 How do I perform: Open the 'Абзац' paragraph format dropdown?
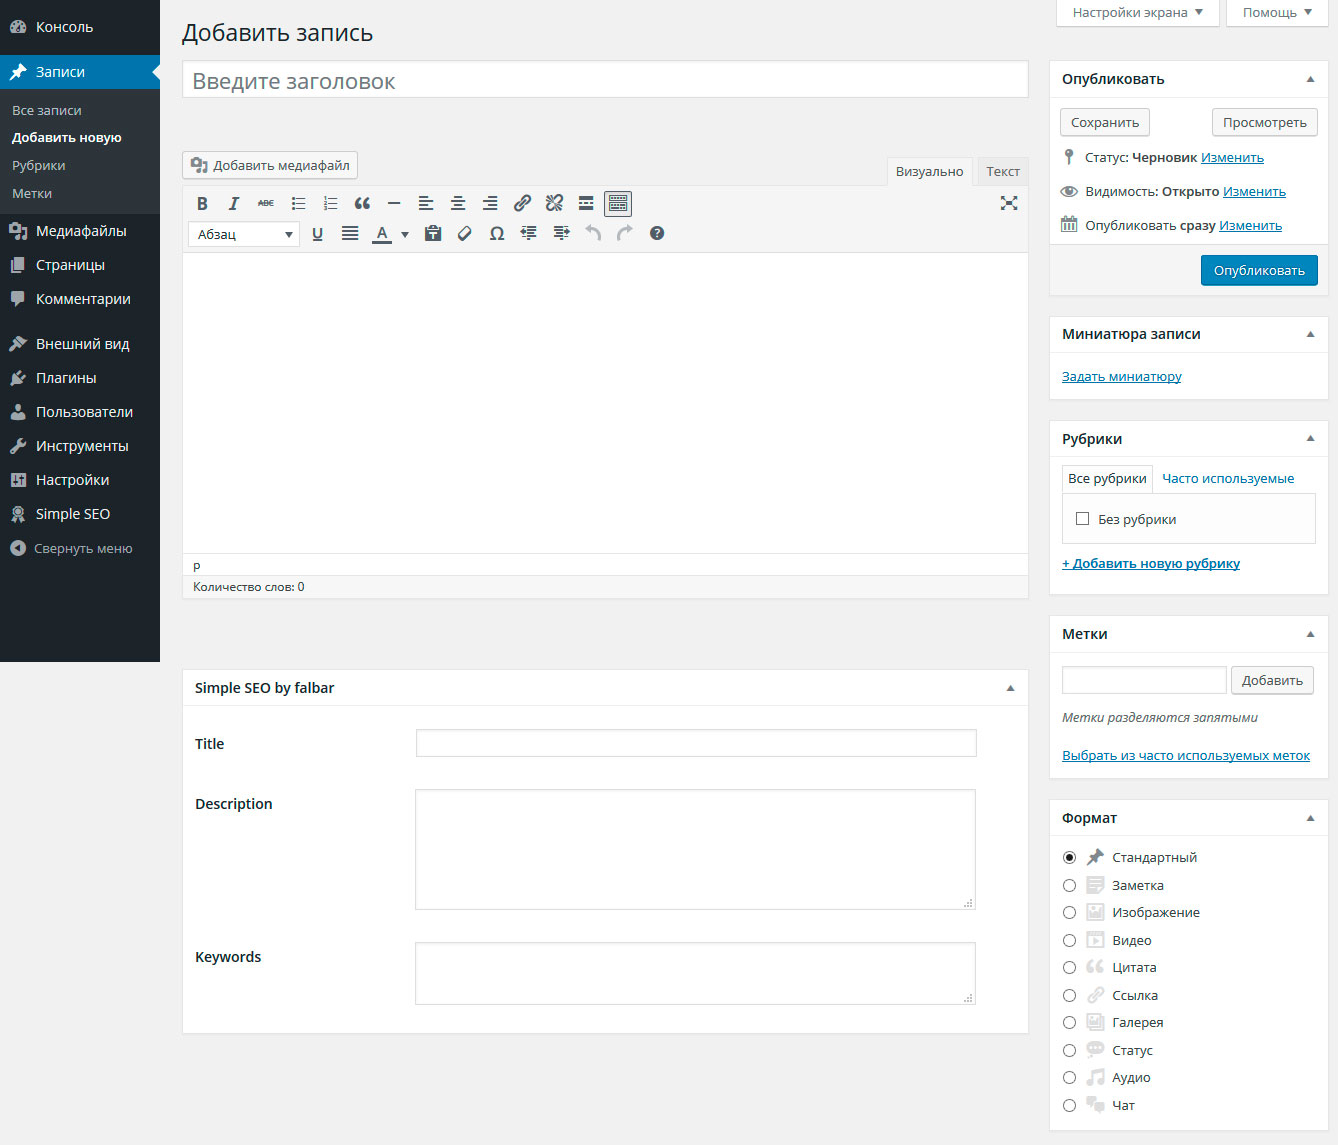[244, 234]
